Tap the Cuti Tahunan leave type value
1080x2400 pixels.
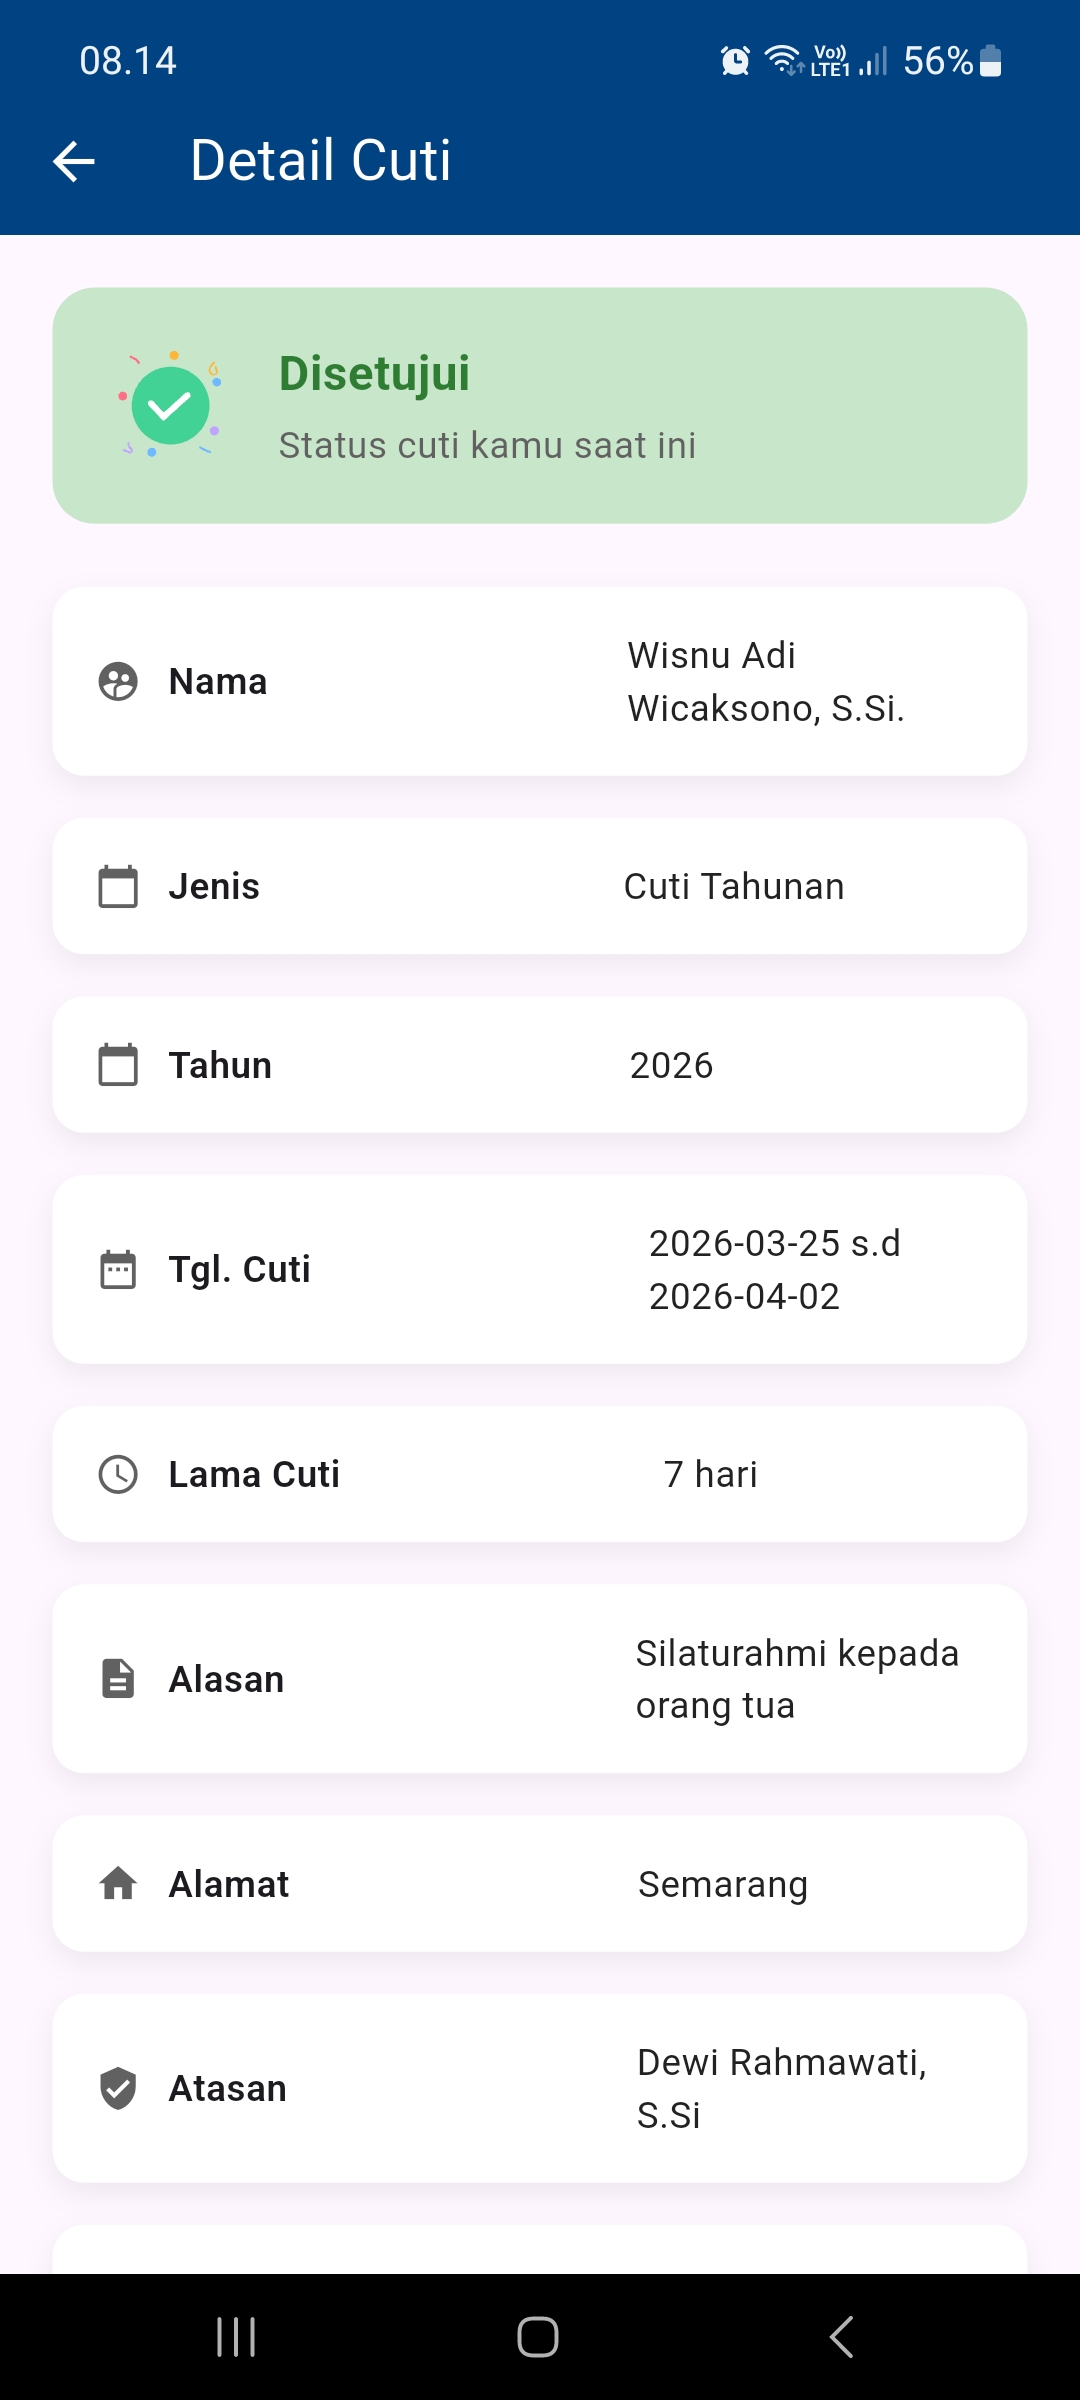tap(734, 887)
